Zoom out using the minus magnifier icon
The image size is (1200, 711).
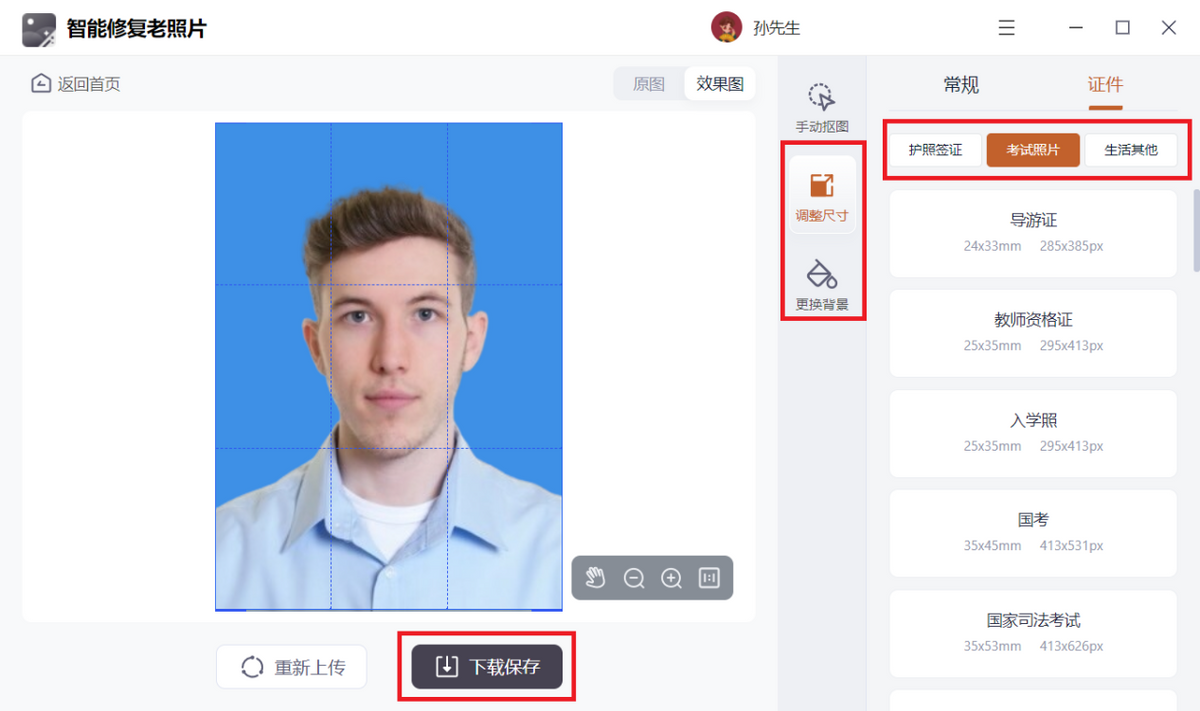click(634, 578)
